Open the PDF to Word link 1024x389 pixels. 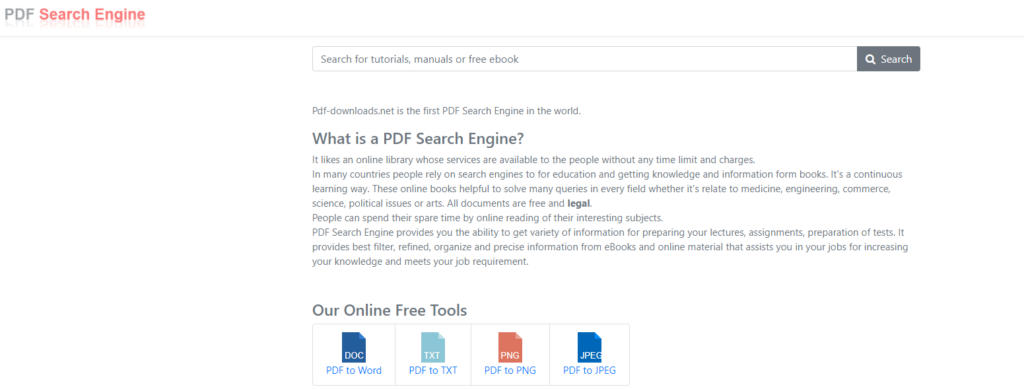[x=354, y=371]
